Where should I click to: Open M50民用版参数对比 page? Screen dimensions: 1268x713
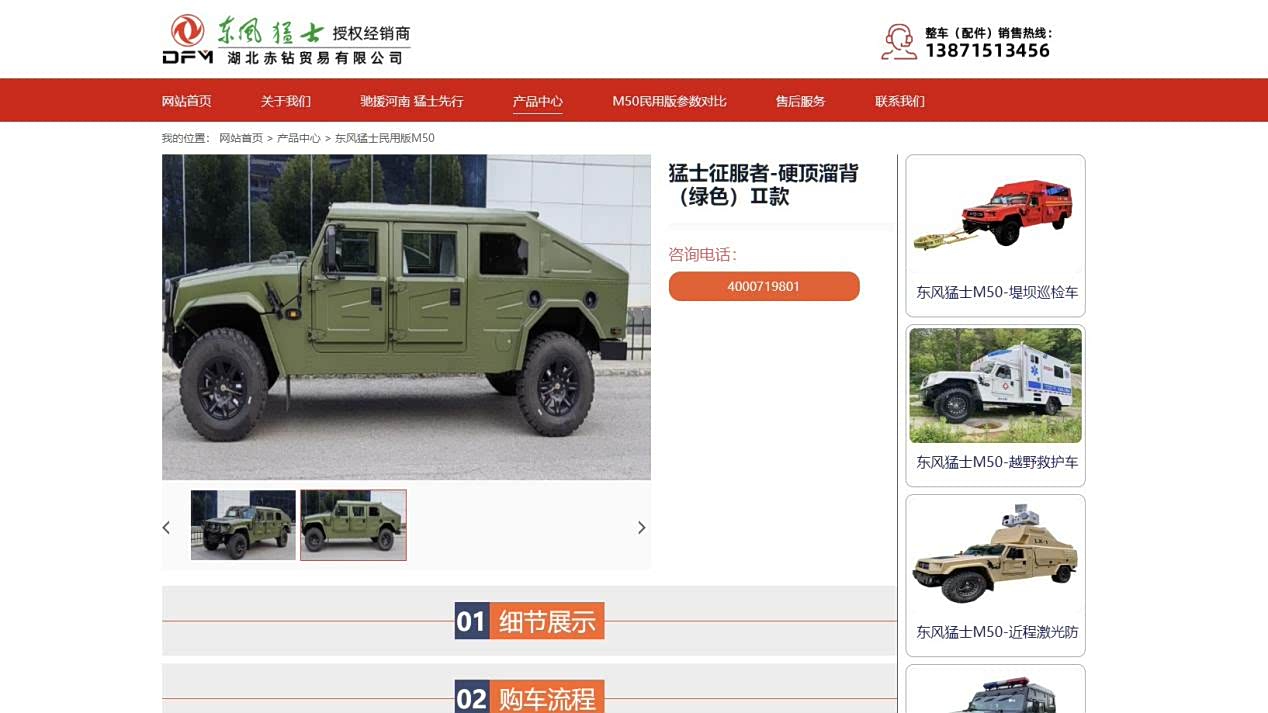point(669,101)
